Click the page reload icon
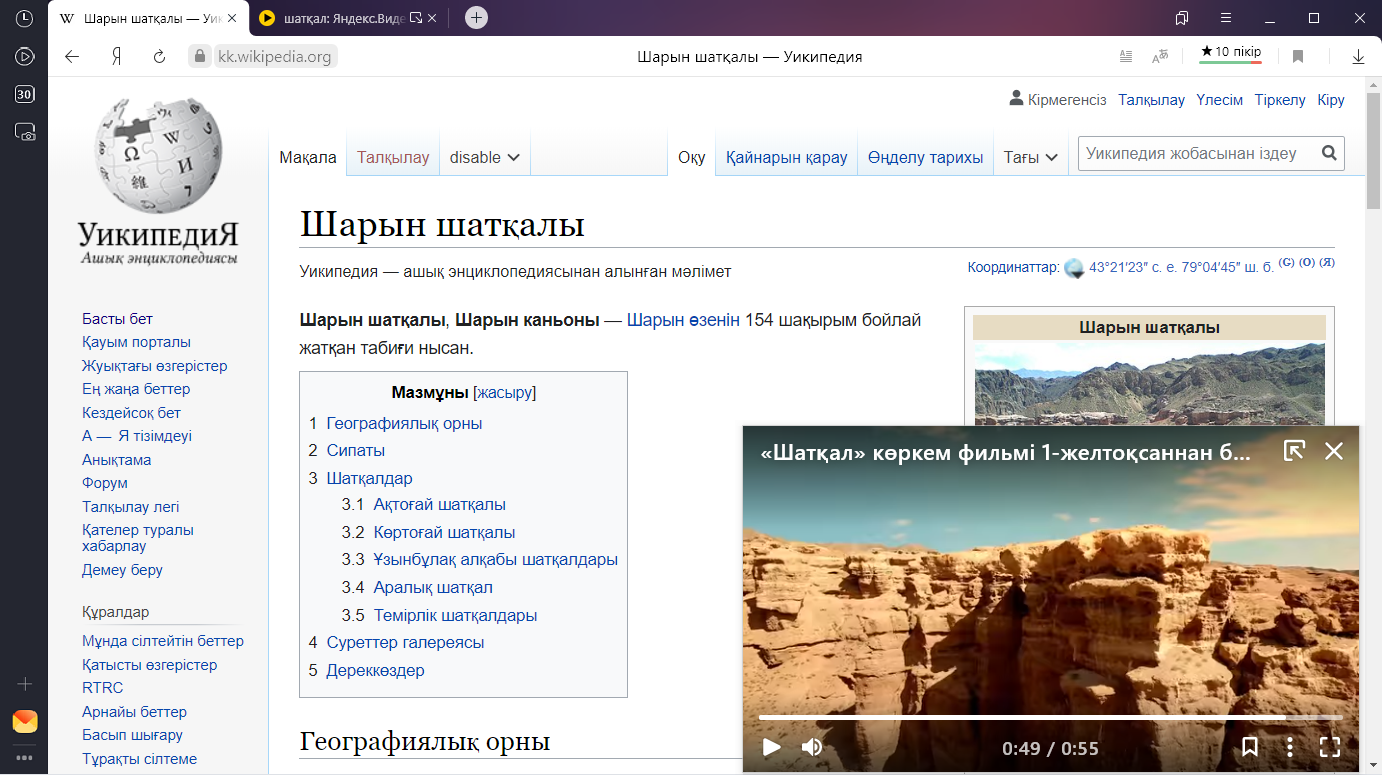Screen dimensions: 1382x775 (159, 57)
